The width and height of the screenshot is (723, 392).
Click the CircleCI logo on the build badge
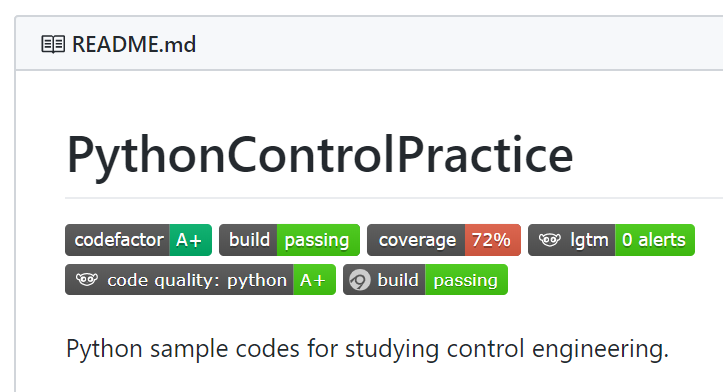click(360, 280)
